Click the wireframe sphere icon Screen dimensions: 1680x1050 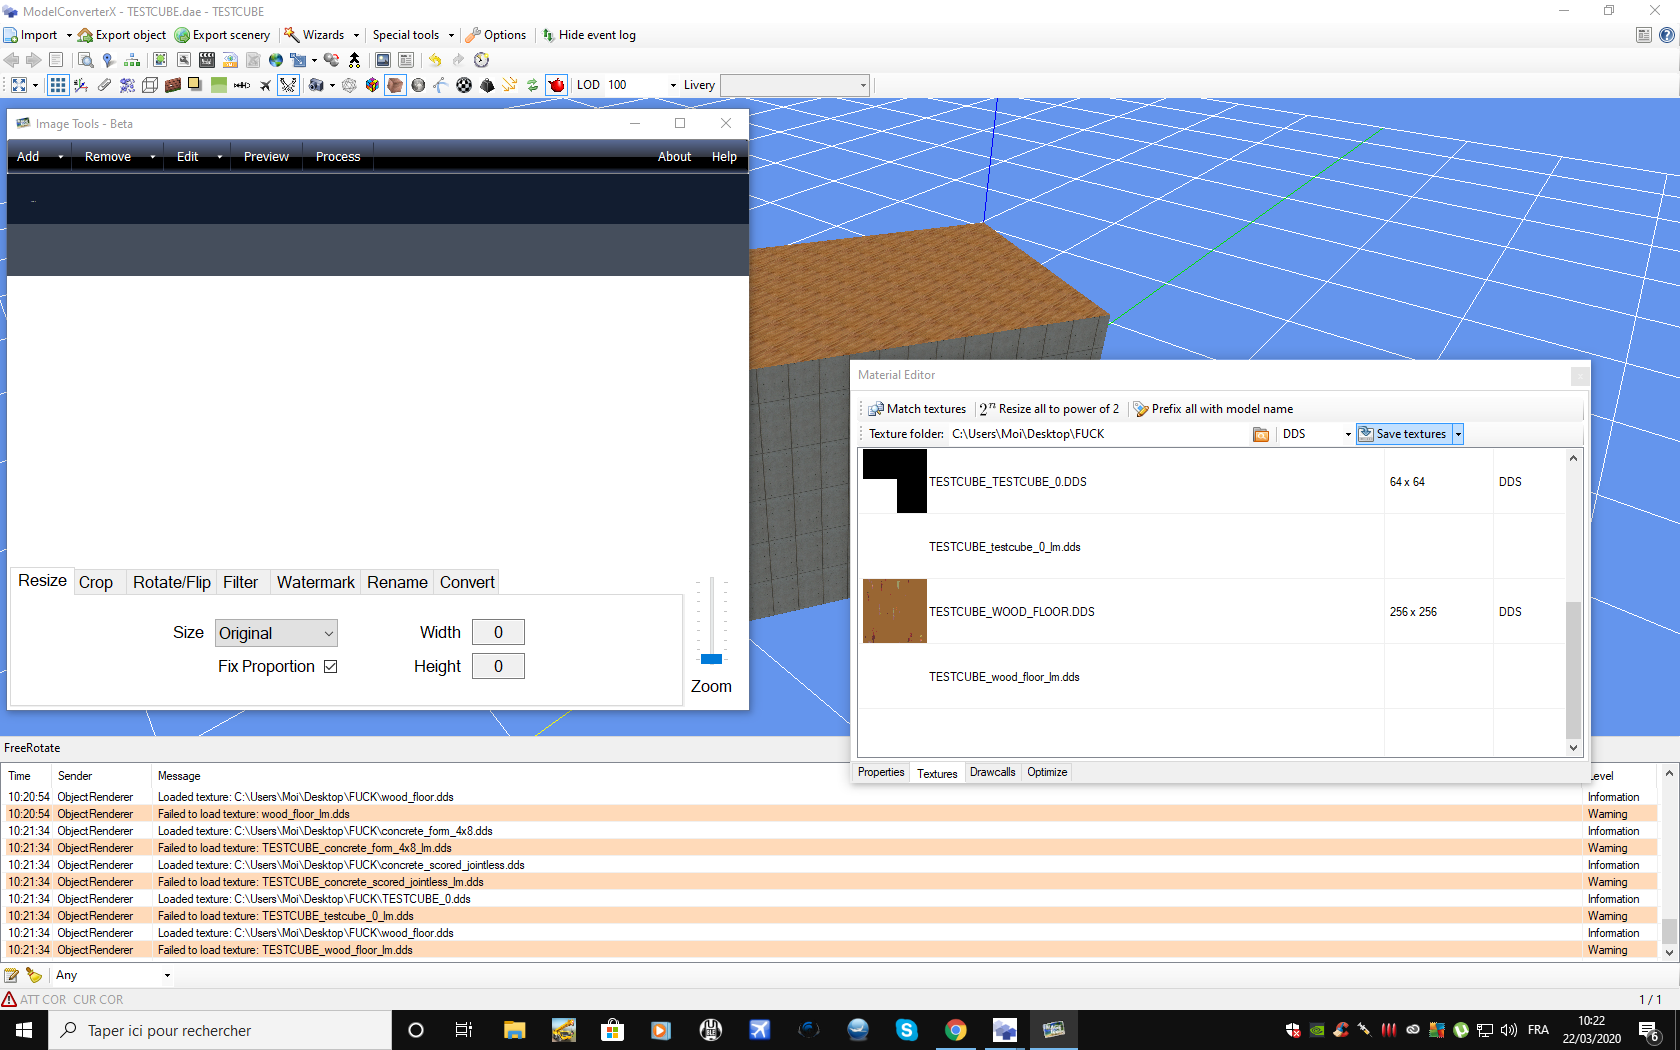pyautogui.click(x=349, y=85)
